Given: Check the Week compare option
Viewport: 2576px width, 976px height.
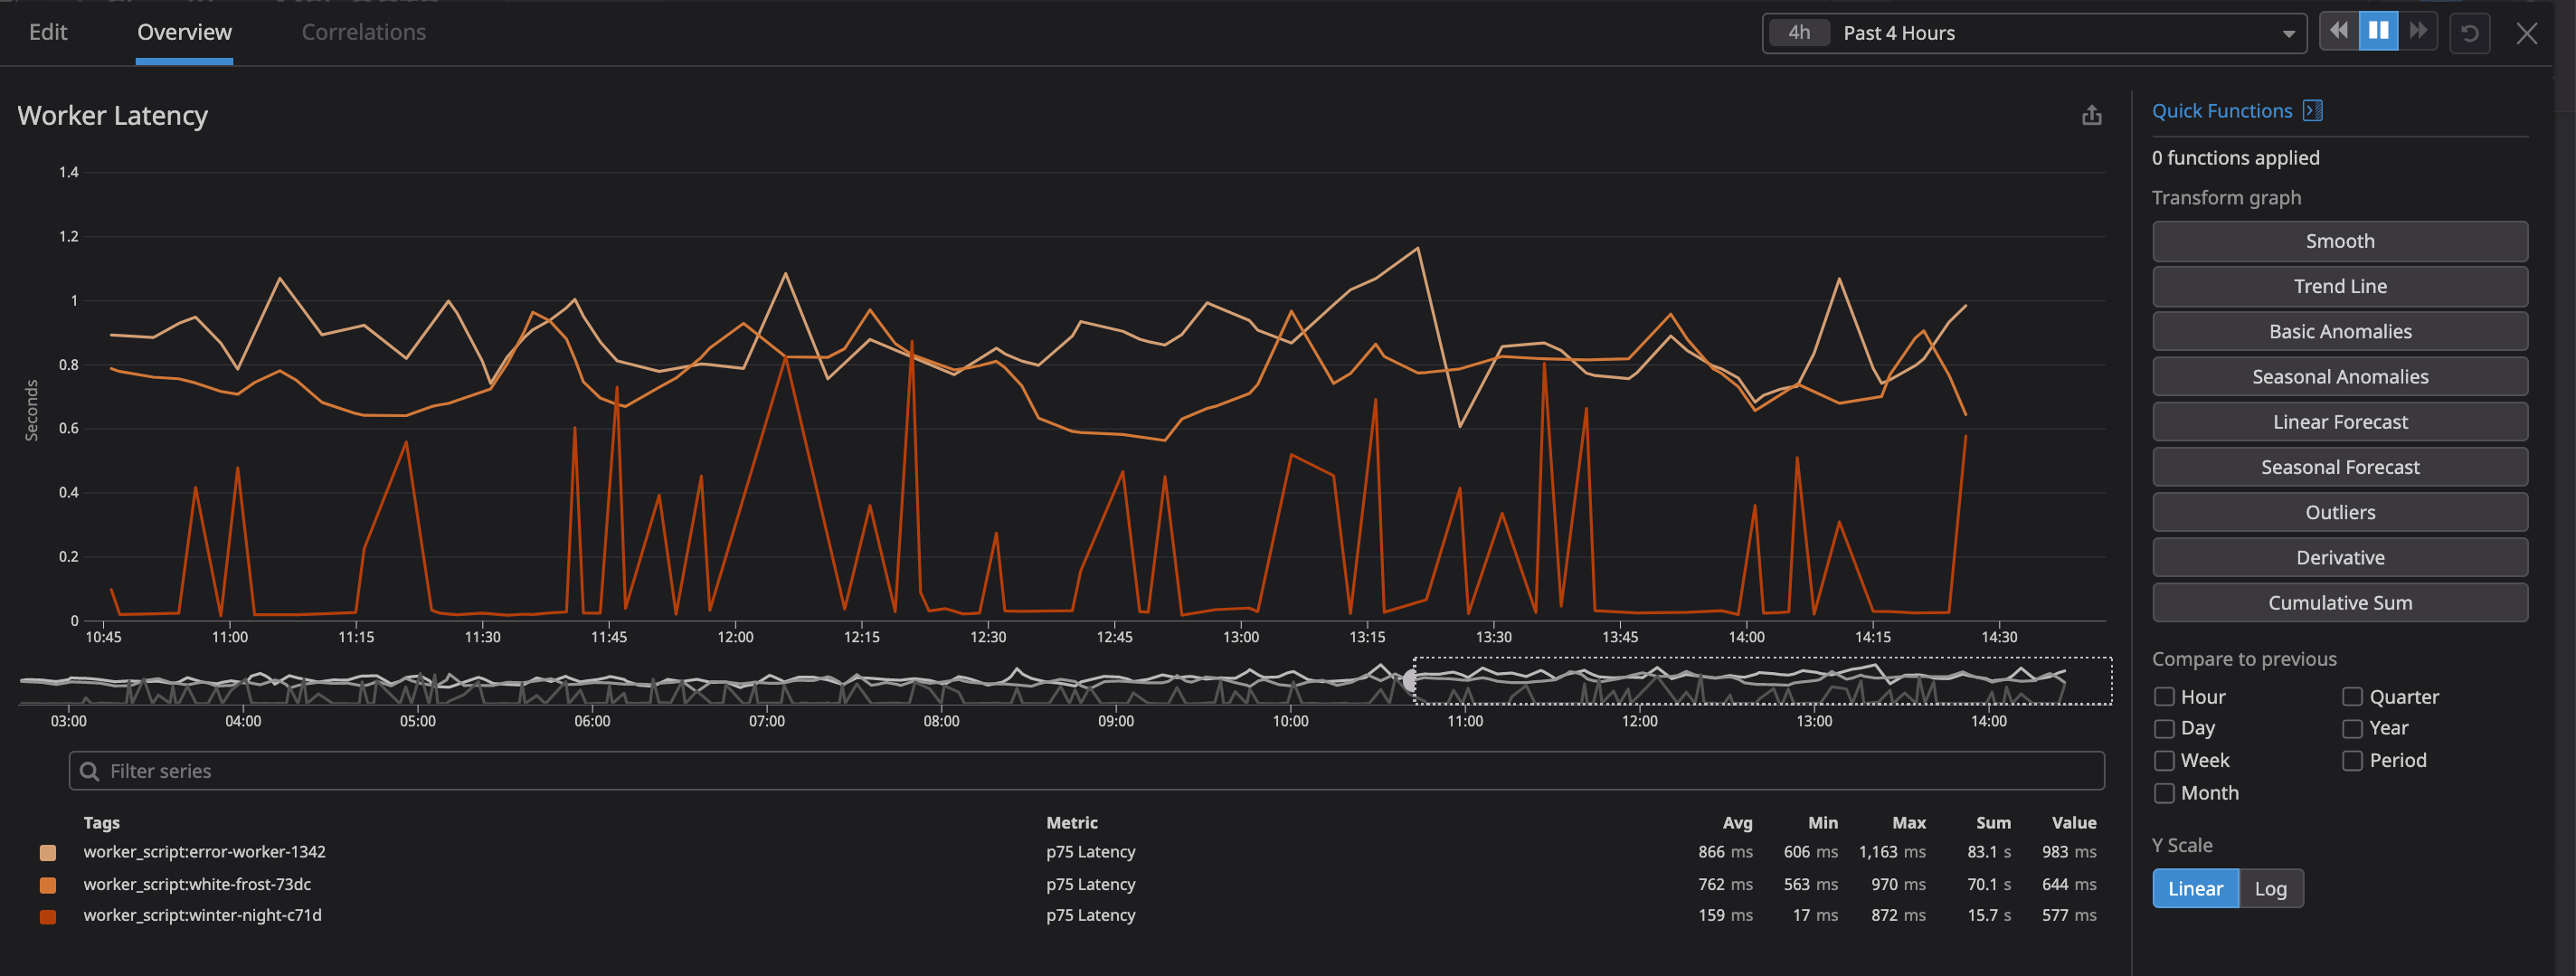Looking at the screenshot, I should pyautogui.click(x=2165, y=760).
